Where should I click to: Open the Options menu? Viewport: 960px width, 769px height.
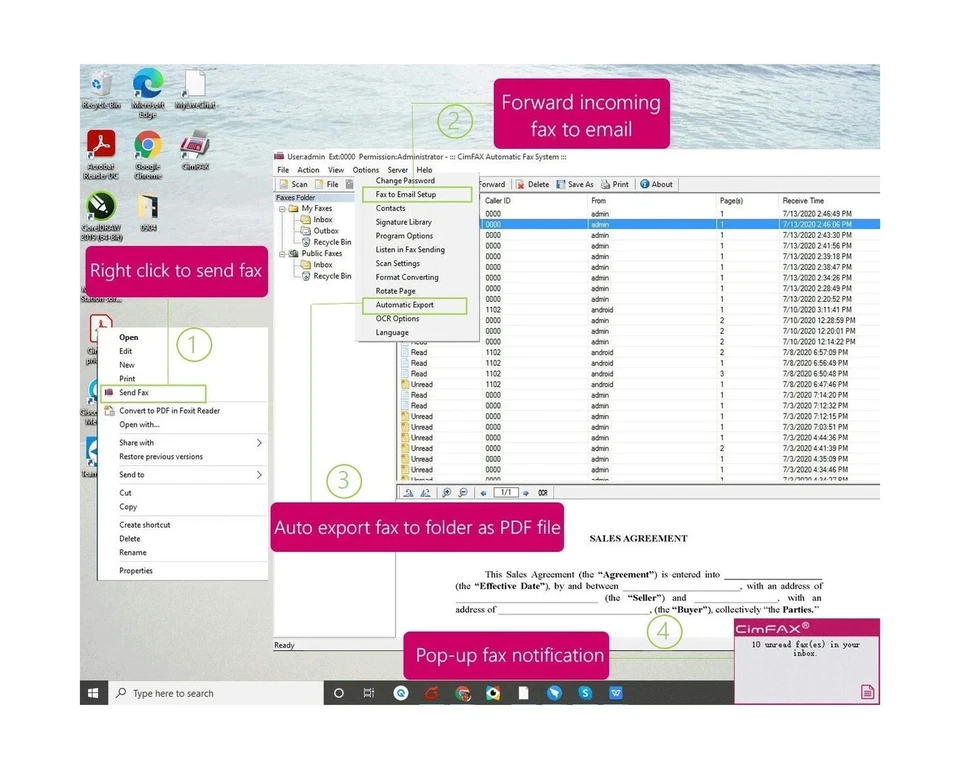[364, 170]
